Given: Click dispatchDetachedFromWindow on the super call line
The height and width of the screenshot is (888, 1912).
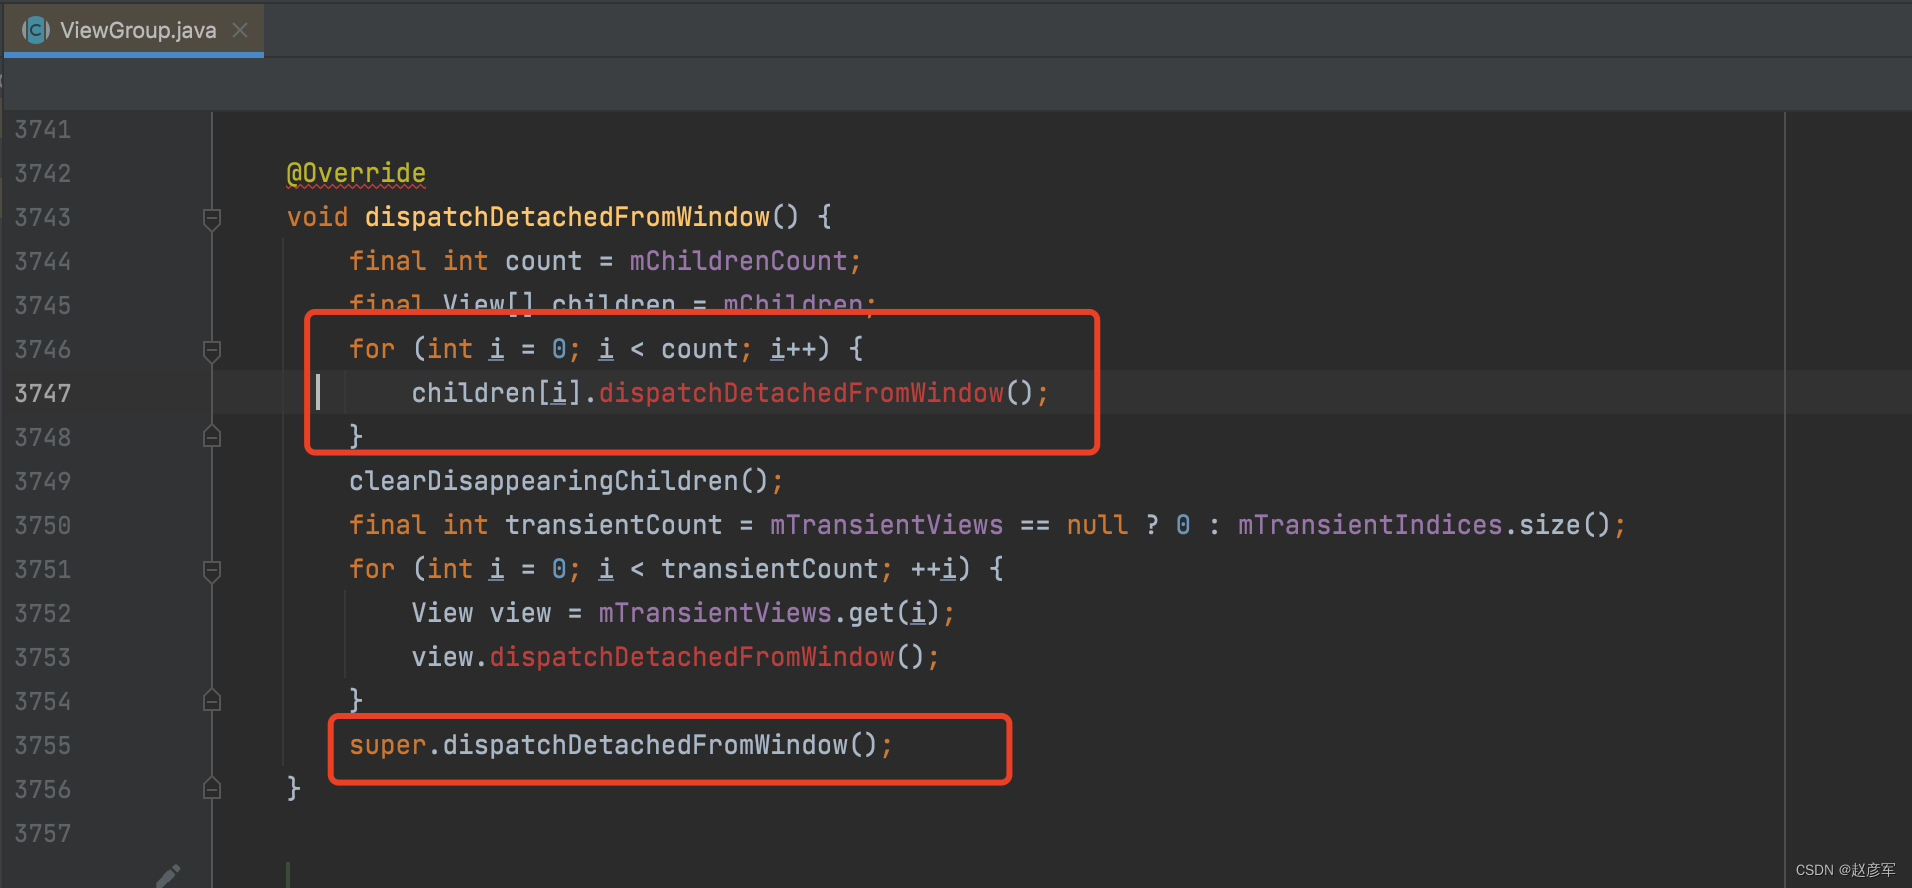Looking at the screenshot, I should coord(645,746).
